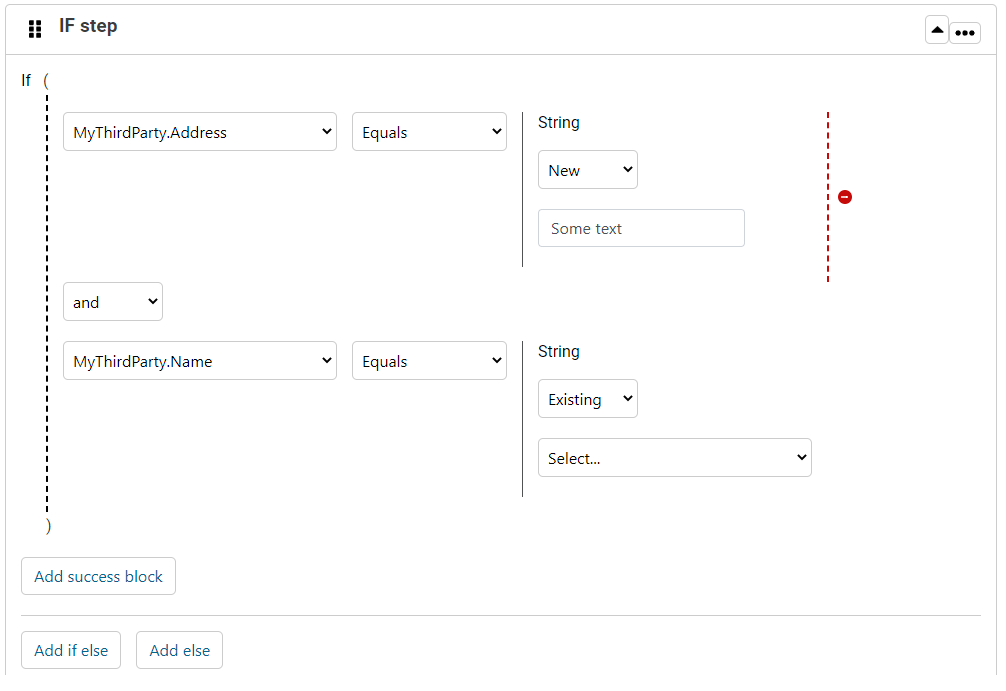
Task: Click the IF step header title
Action: (88, 26)
